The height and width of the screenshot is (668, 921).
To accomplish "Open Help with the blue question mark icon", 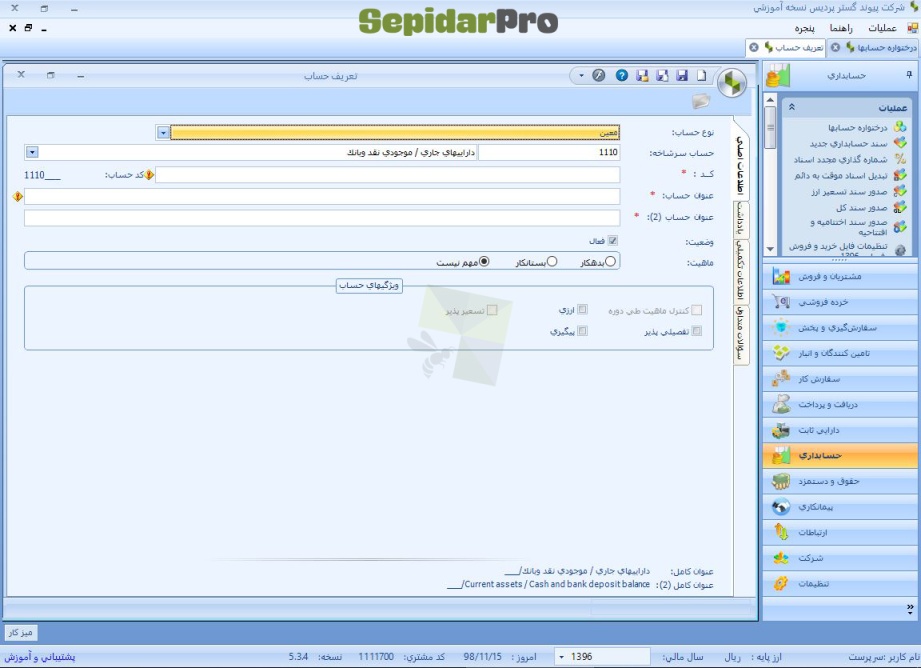I will [621, 75].
